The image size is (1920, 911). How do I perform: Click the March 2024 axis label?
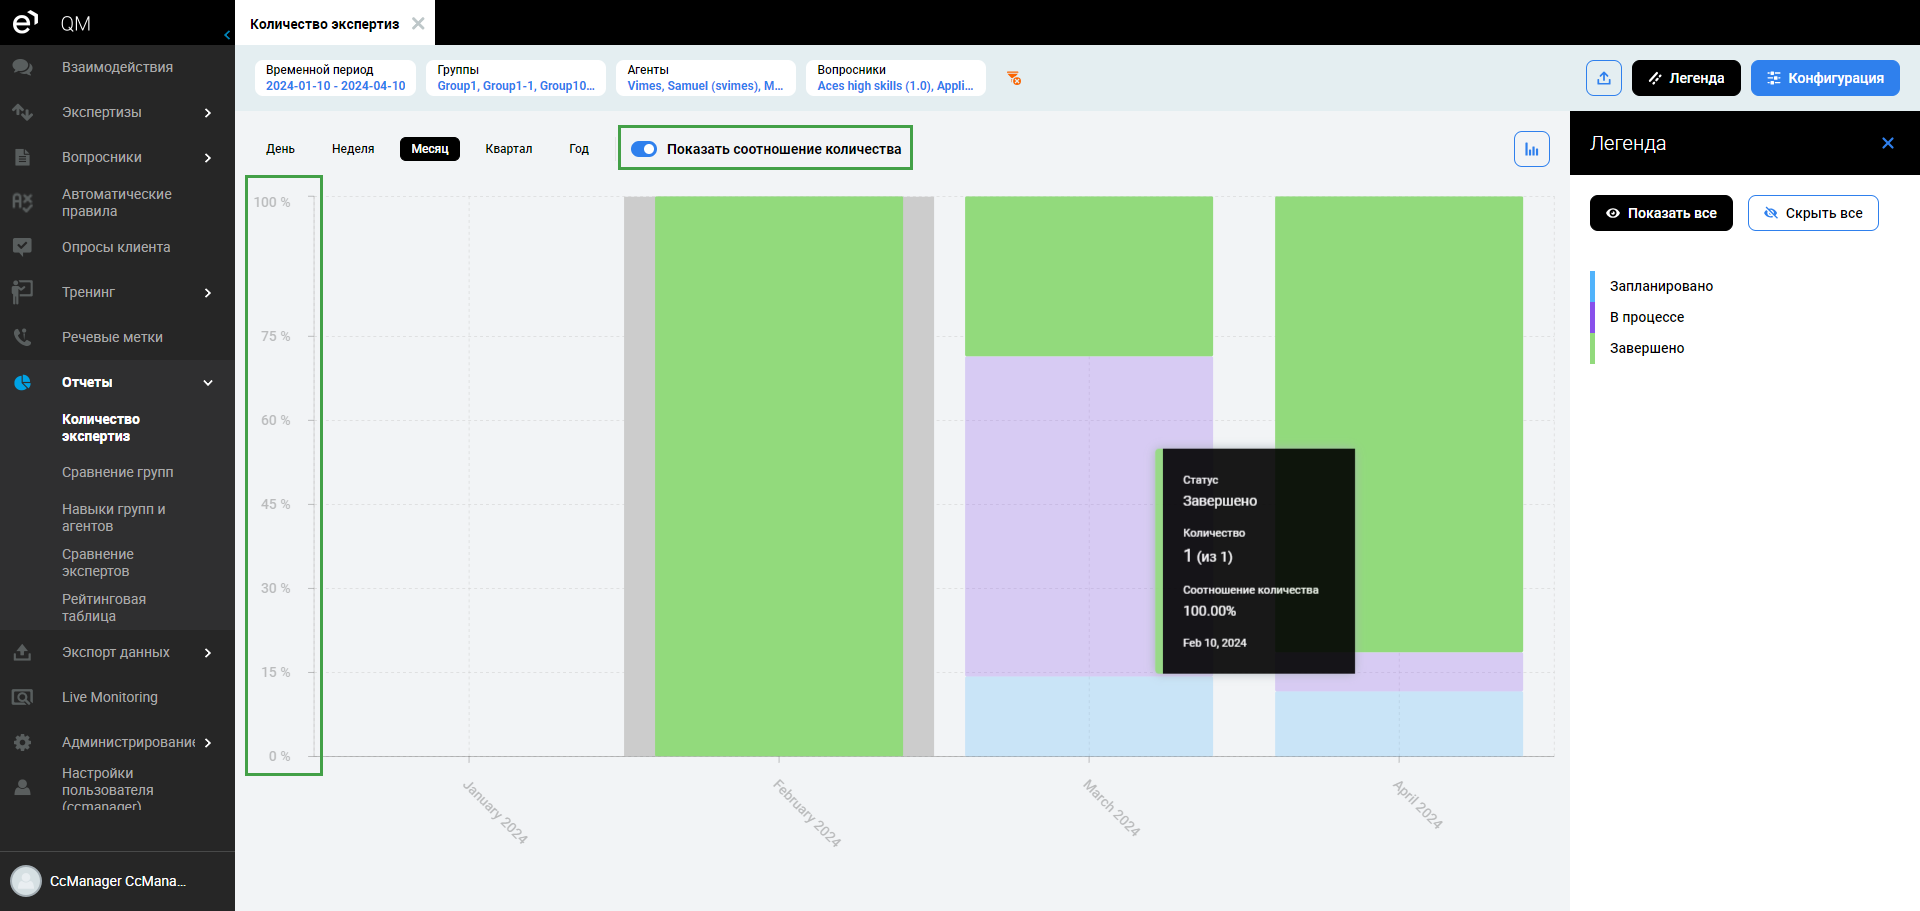[x=1111, y=807]
